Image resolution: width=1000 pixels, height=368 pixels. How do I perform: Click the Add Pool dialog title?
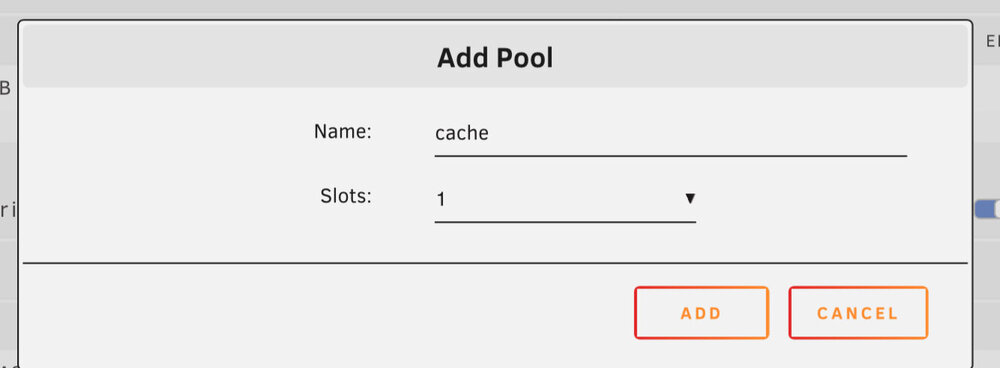pos(495,58)
